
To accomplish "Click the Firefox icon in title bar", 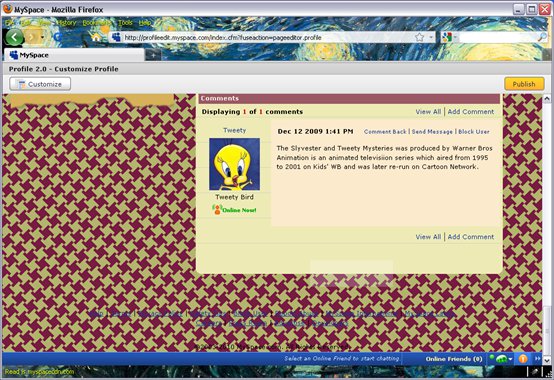I will 8,9.
